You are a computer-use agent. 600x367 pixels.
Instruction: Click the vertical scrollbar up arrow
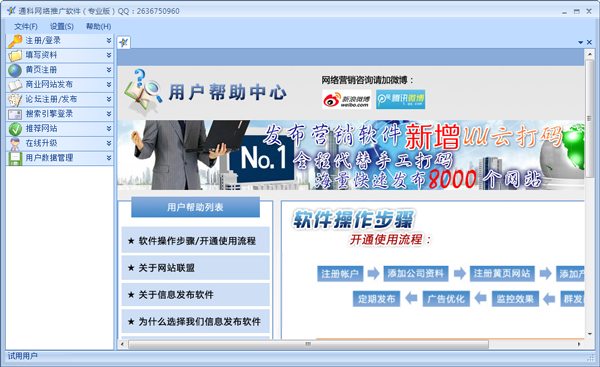point(589,54)
